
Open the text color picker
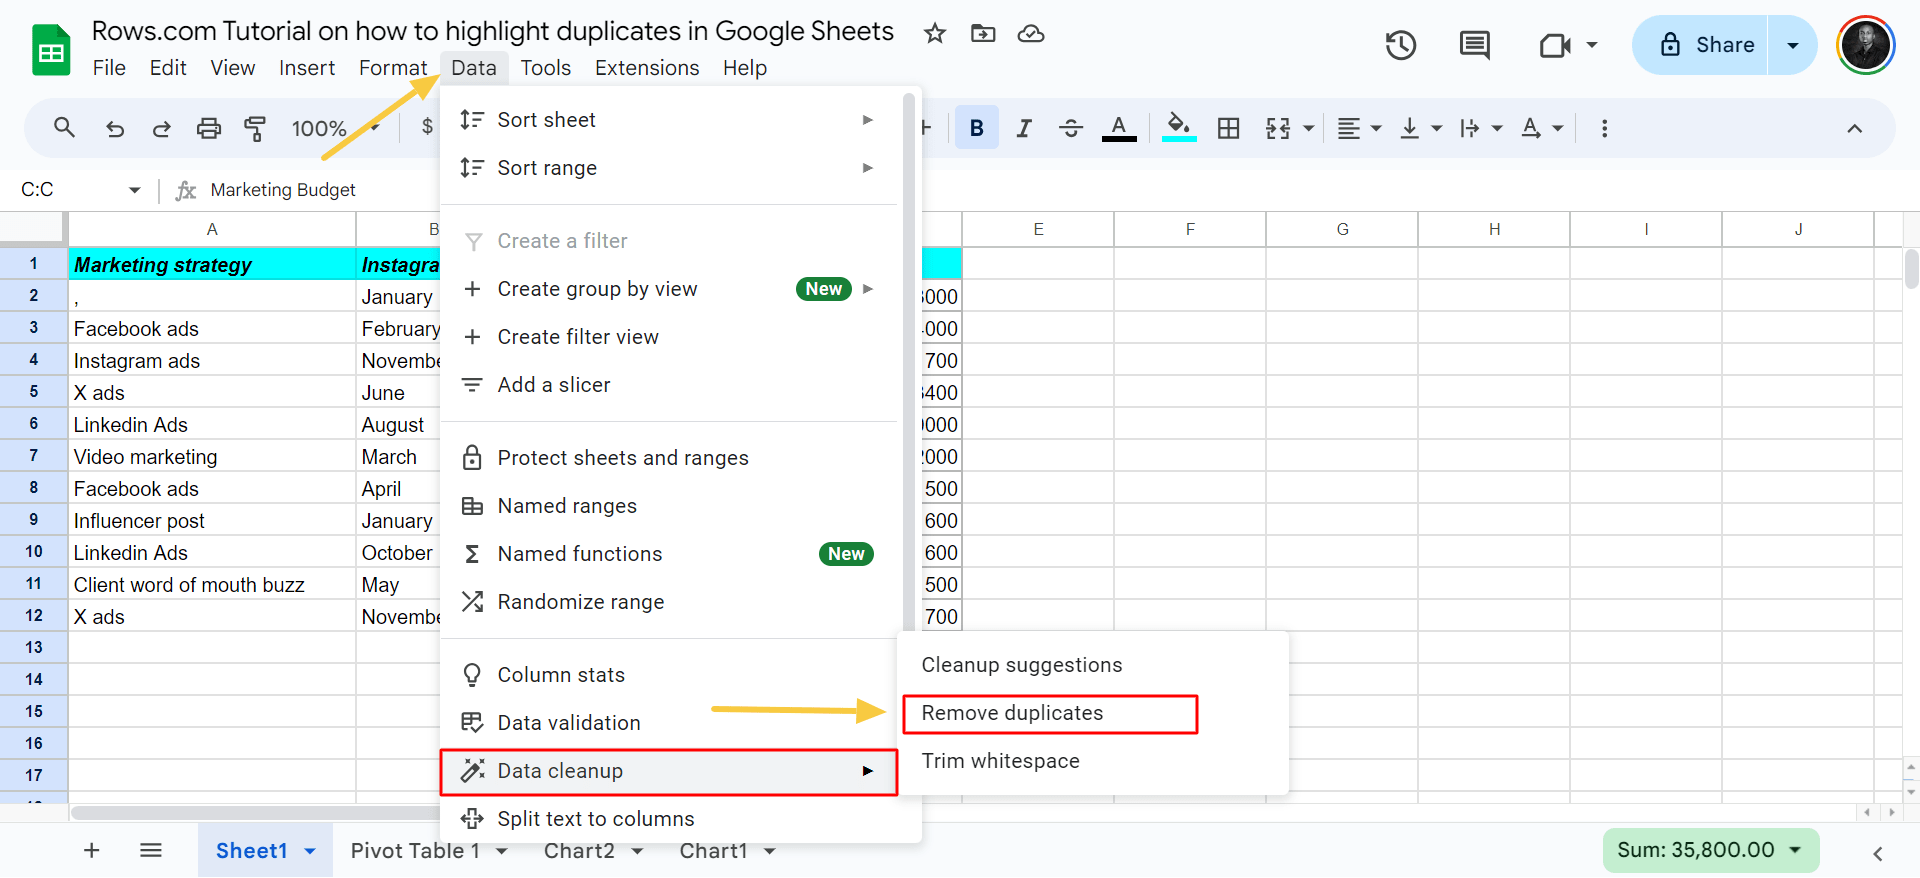pos(1119,128)
